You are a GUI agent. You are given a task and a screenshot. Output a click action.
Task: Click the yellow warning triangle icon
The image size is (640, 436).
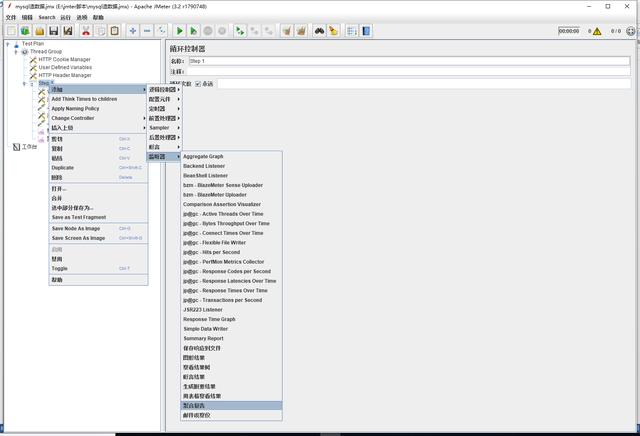click(x=597, y=31)
